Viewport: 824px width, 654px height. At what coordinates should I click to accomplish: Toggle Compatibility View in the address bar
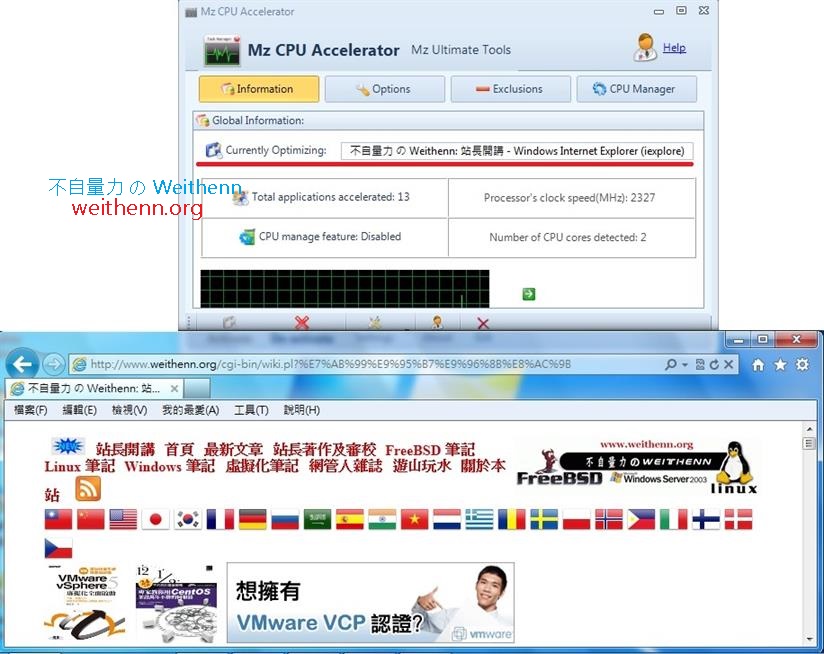tap(699, 365)
